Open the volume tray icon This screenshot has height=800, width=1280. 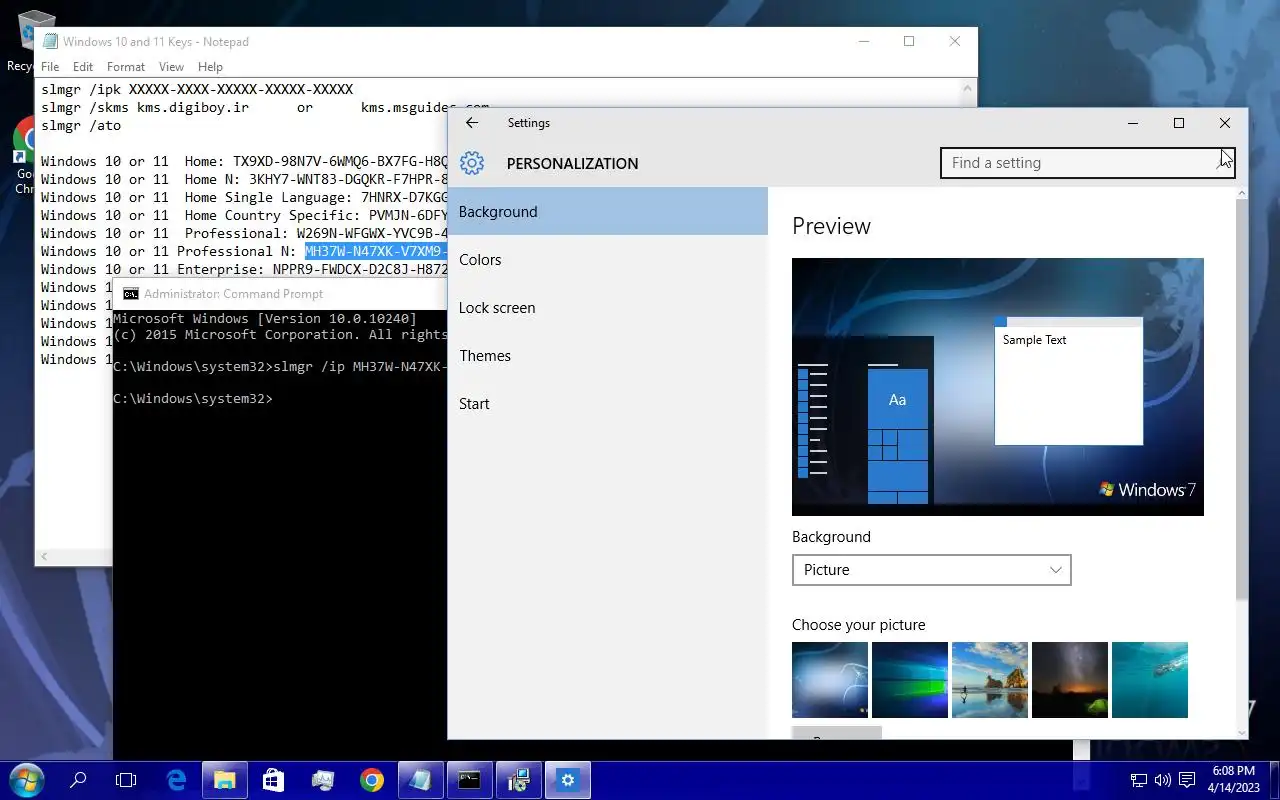tap(1162, 780)
